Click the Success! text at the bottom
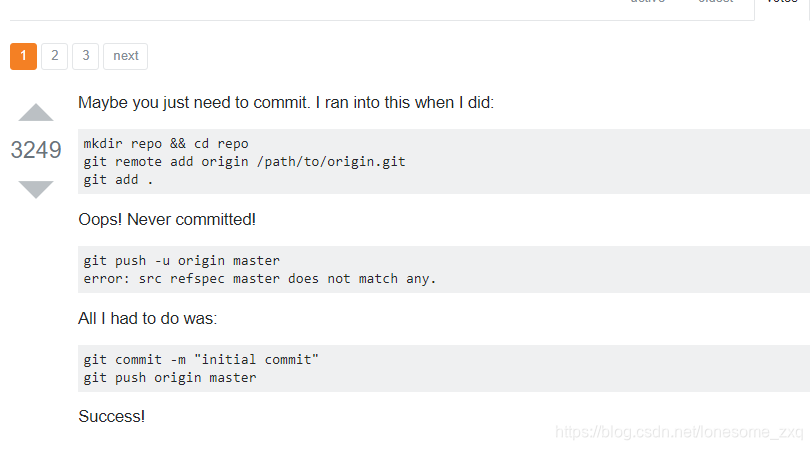The image size is (812, 450). pos(111,416)
